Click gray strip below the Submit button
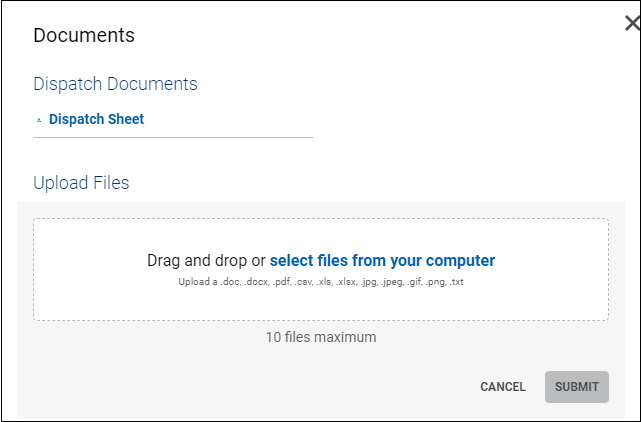The width and height of the screenshot is (642, 422). pyautogui.click(x=577, y=412)
